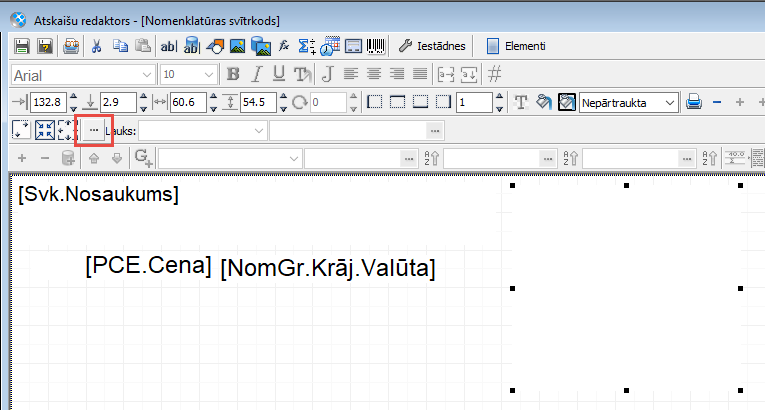Insert a database text field element
This screenshot has width=765, height=410.
pyautogui.click(x=191, y=46)
